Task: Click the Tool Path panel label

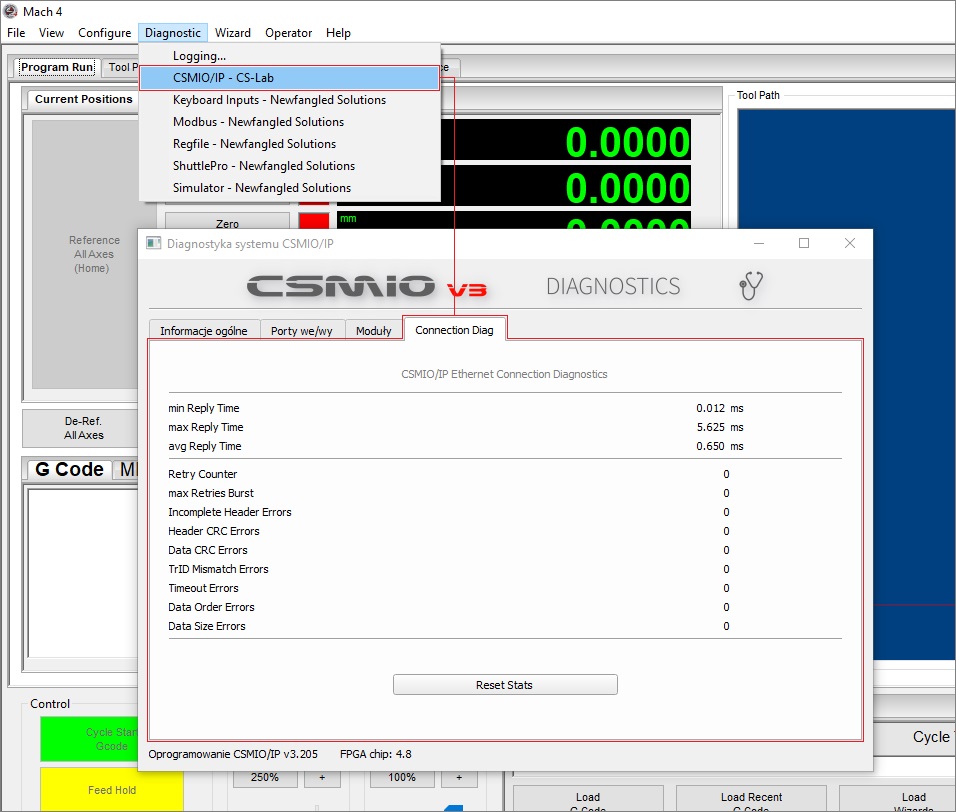Action: coord(758,95)
